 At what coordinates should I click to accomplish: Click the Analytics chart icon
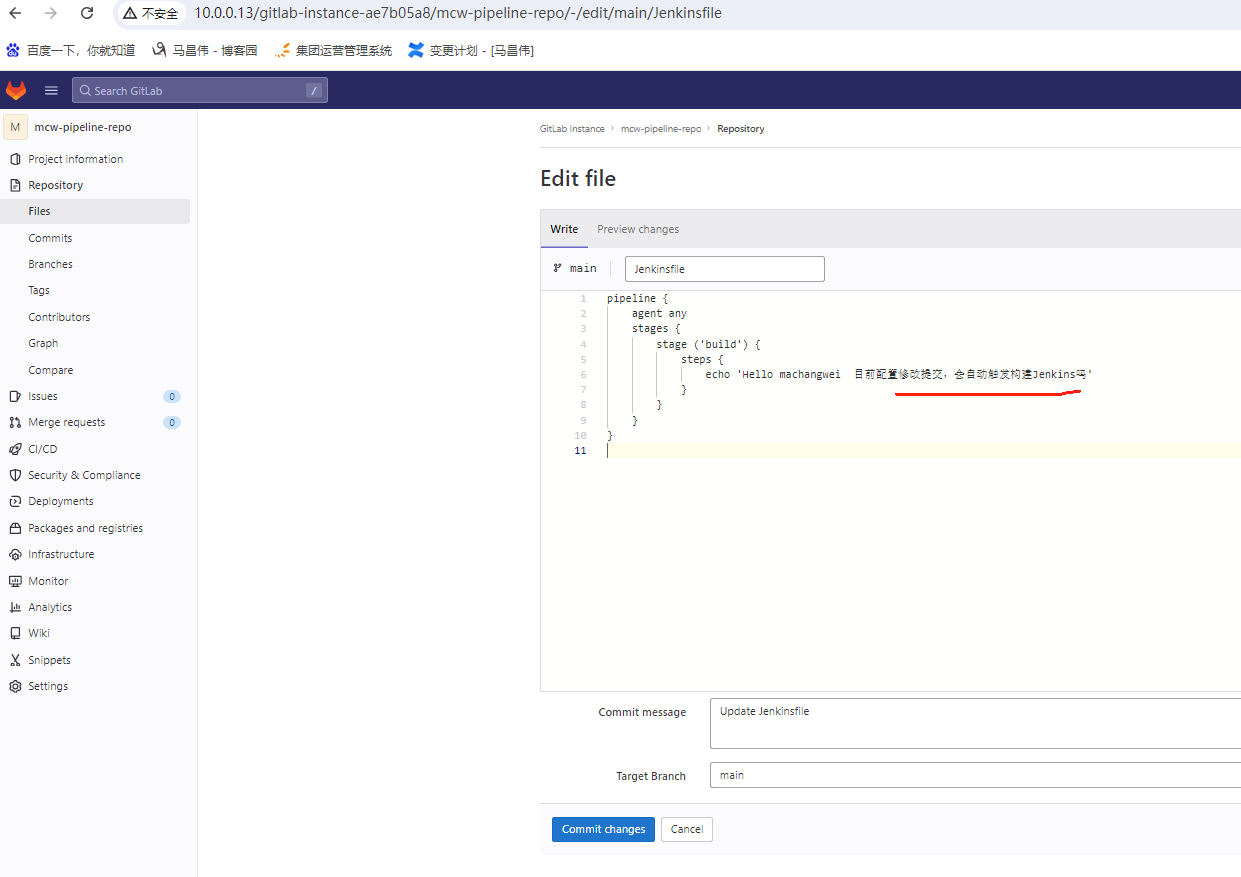click(x=15, y=607)
